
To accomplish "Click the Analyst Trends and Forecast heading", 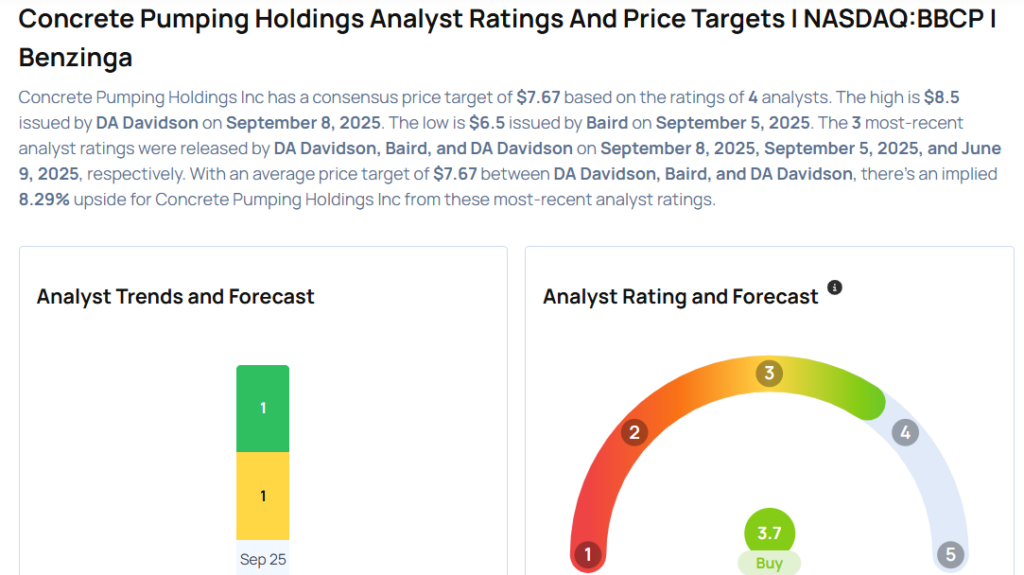I will [175, 296].
